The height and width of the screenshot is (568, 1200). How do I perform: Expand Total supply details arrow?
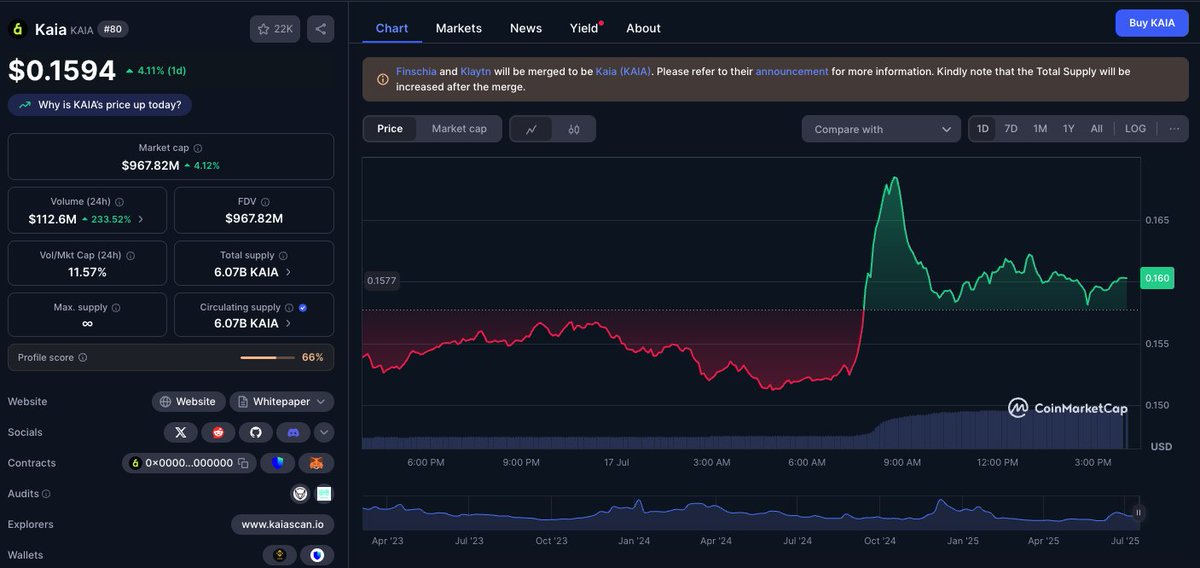[289, 272]
